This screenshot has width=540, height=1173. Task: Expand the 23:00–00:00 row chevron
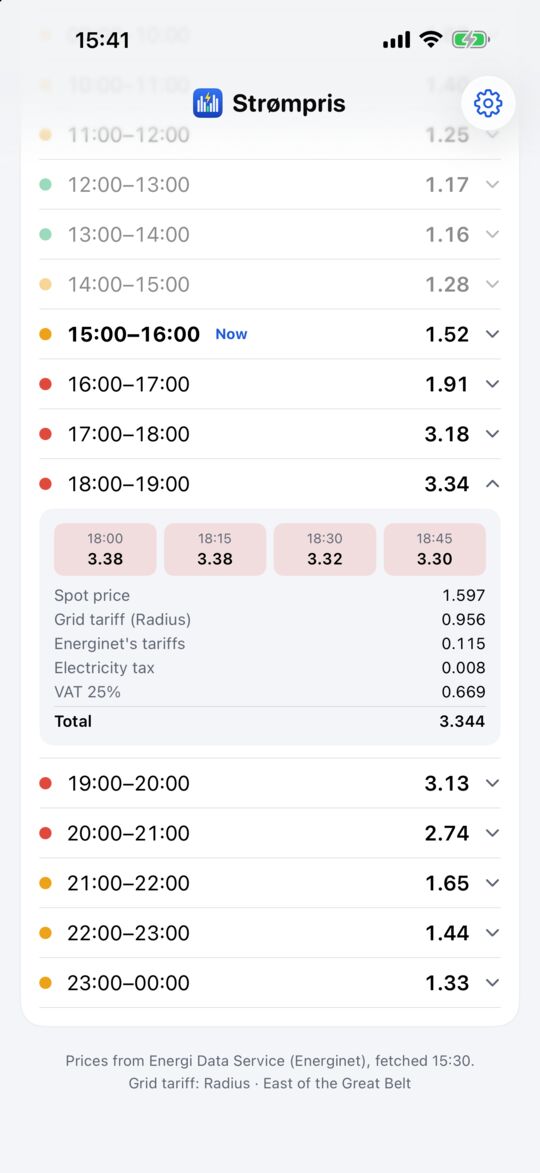[492, 982]
